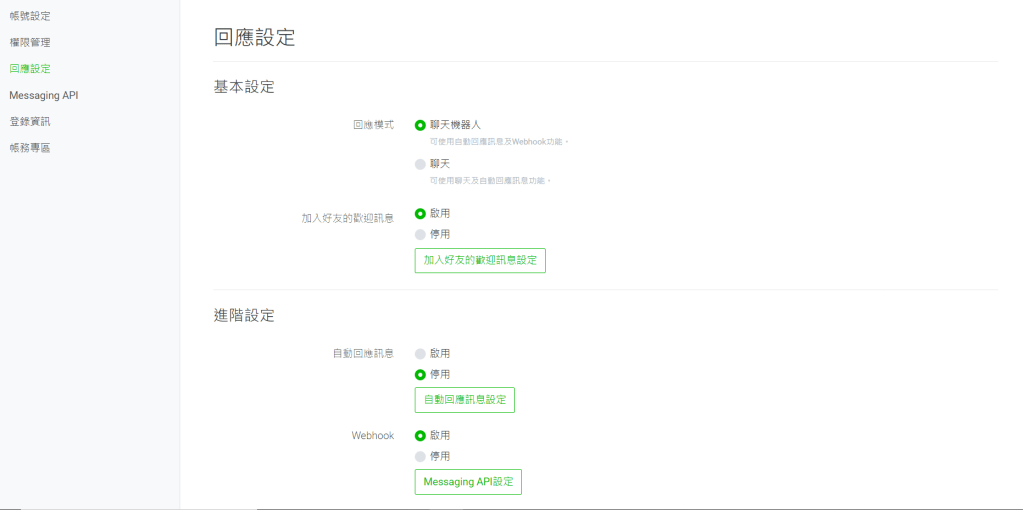This screenshot has width=1023, height=510.
Task: Open Messaging API in the sidebar
Action: pos(43,95)
